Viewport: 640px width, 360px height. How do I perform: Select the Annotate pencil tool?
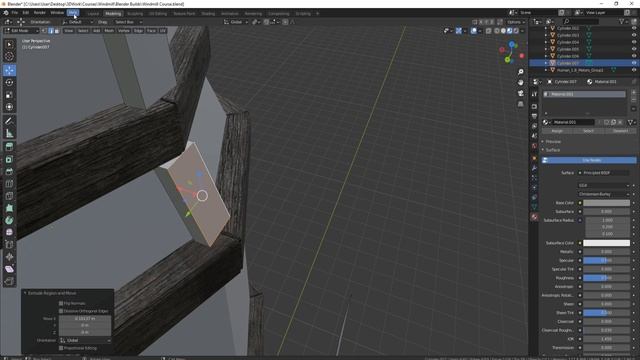click(x=9, y=121)
